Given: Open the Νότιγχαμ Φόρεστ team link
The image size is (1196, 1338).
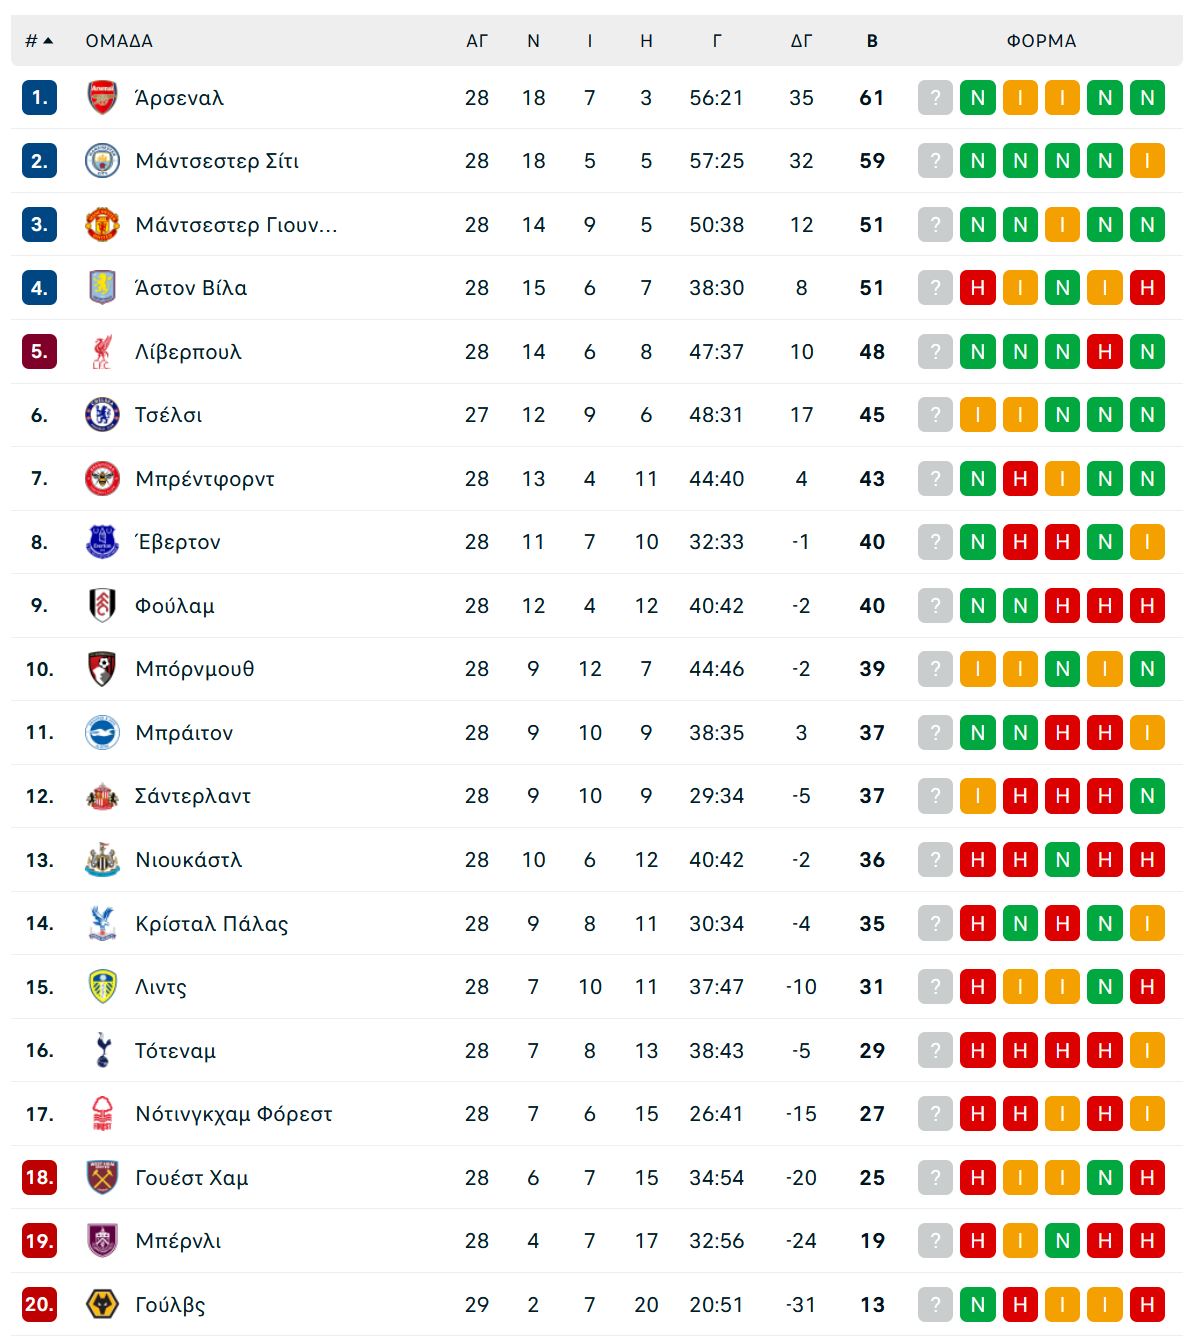Looking at the screenshot, I should pyautogui.click(x=234, y=1114).
